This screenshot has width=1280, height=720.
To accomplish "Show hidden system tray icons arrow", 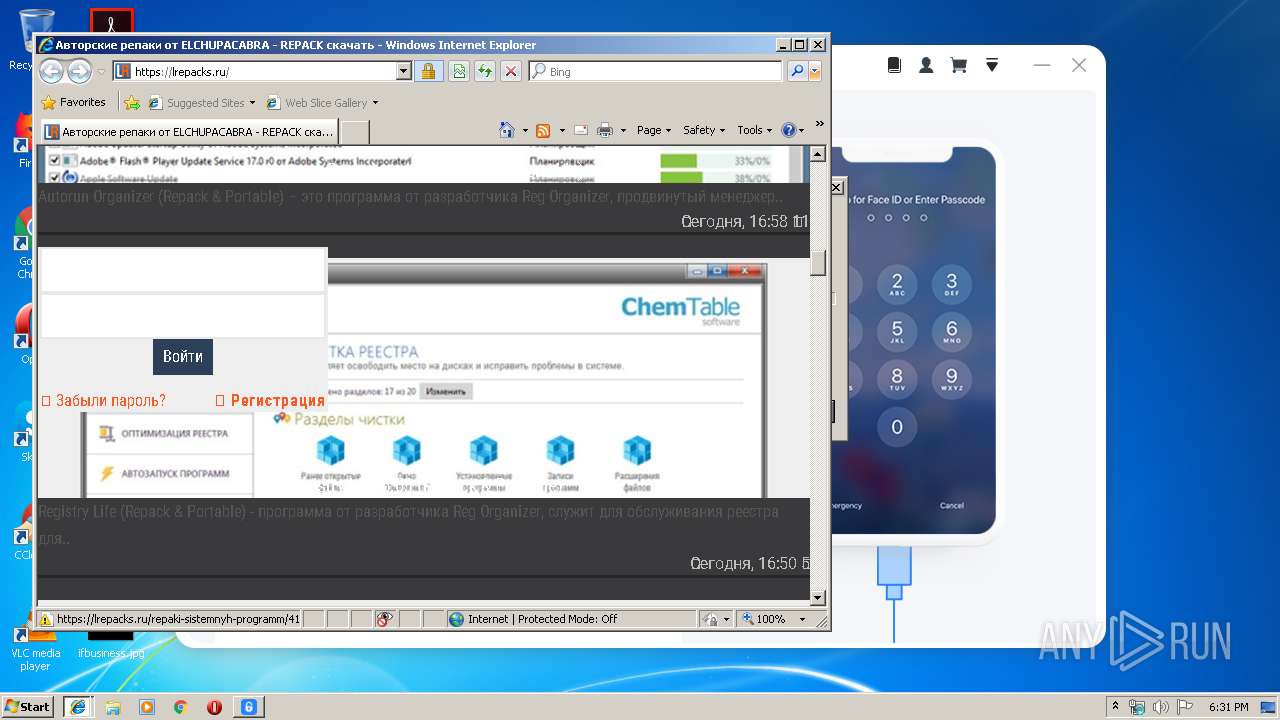I will (1115, 706).
